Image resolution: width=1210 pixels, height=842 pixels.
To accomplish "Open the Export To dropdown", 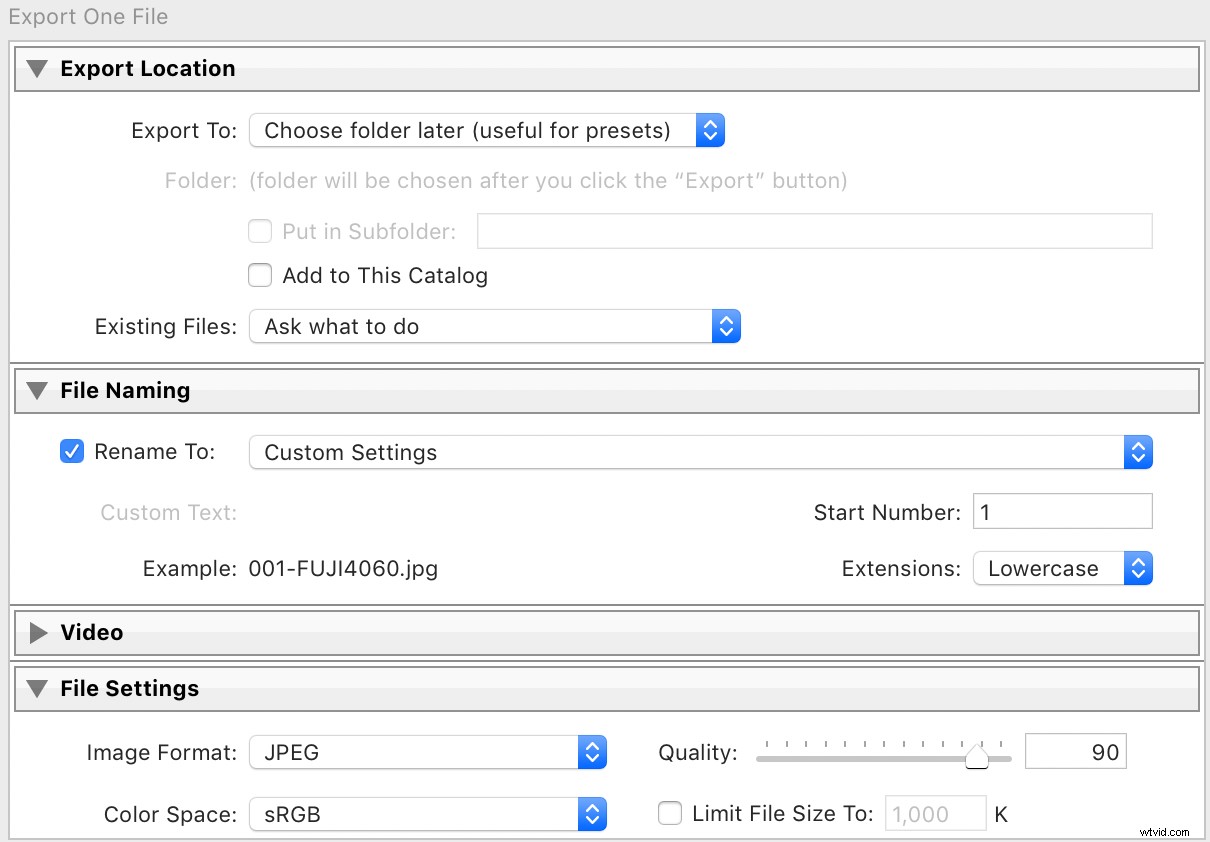I will (486, 130).
